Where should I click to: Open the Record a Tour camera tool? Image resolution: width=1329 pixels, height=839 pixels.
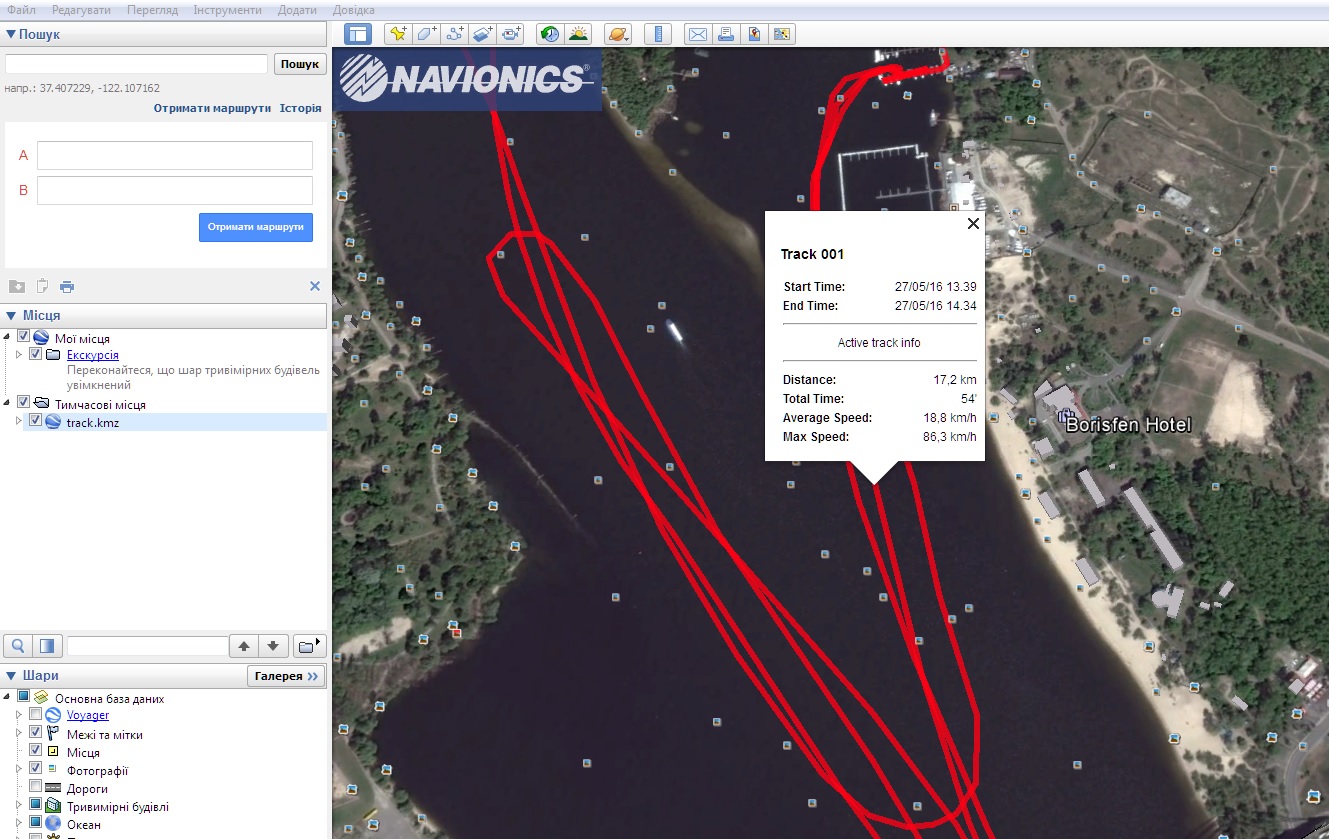[x=512, y=34]
